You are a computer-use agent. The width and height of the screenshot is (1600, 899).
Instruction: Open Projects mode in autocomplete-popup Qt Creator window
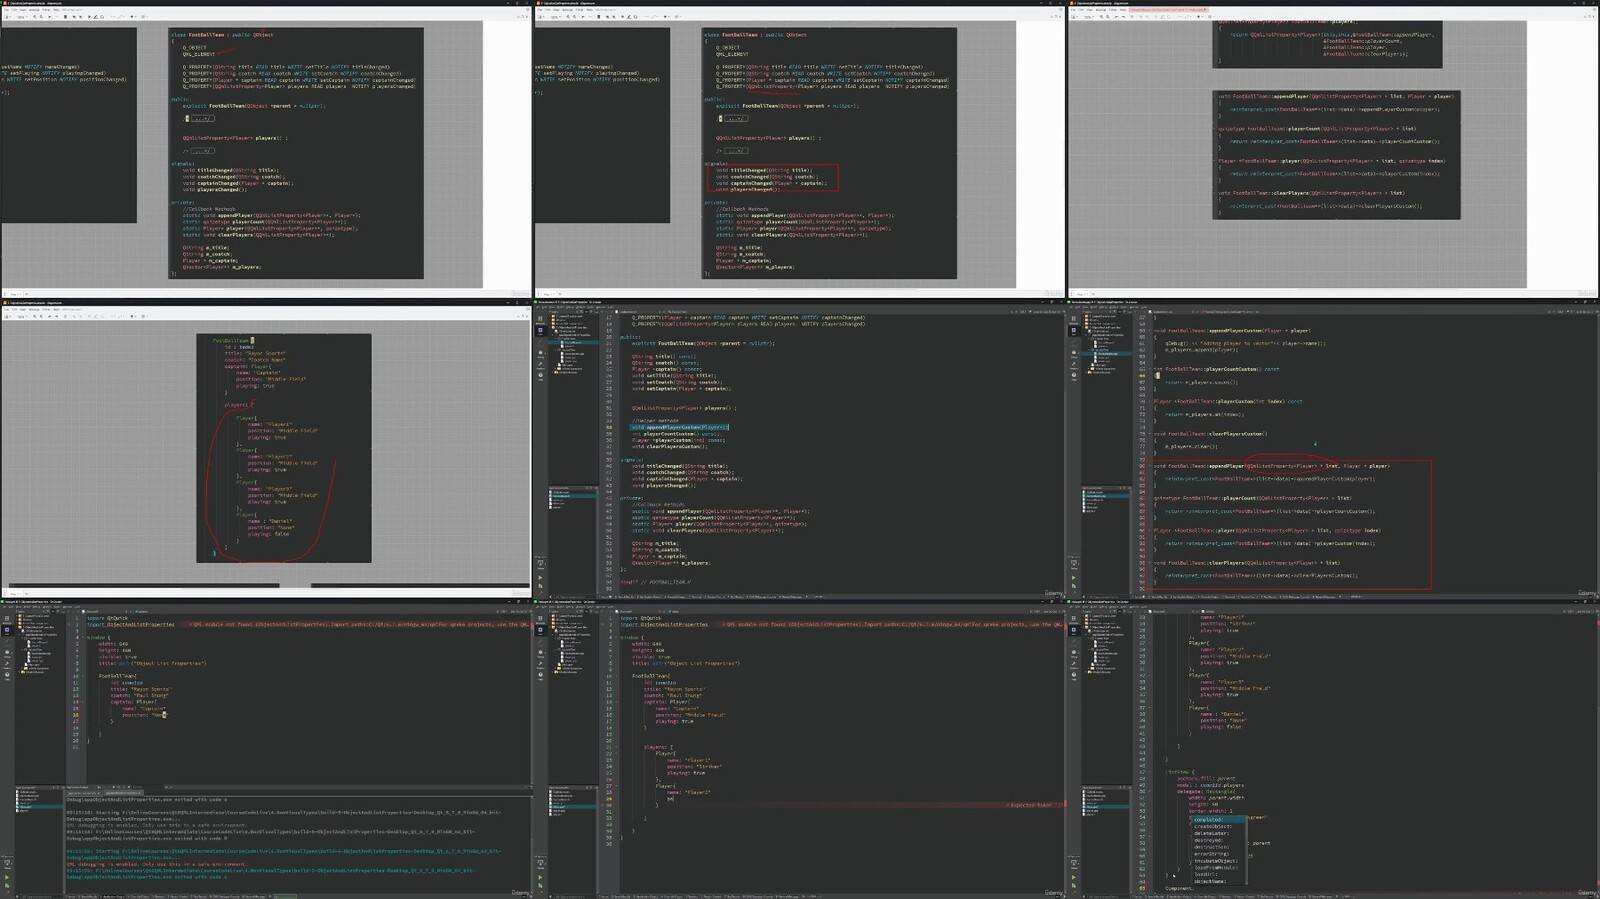point(1073,664)
